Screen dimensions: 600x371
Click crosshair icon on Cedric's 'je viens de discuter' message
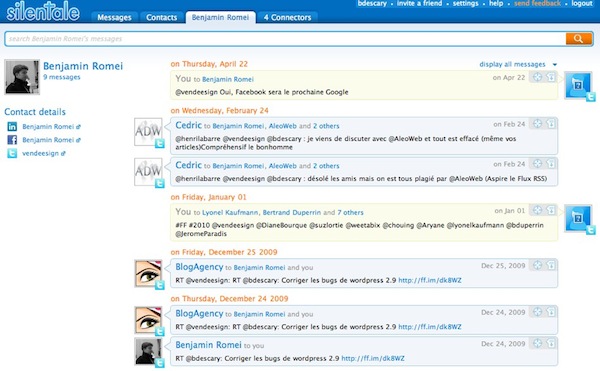point(537,124)
